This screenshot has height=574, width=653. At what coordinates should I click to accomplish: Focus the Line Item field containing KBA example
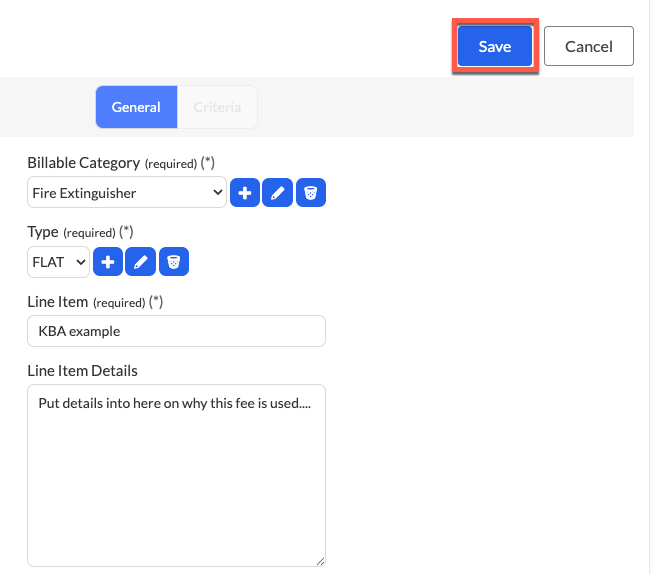point(177,331)
